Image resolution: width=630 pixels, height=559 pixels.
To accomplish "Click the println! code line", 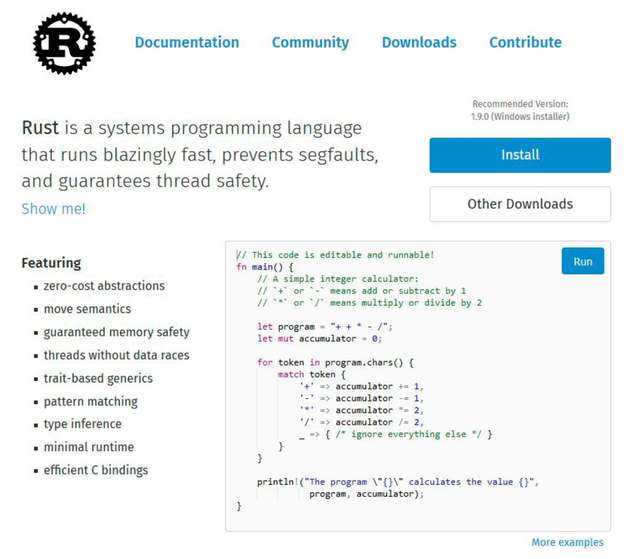I will pyautogui.click(x=398, y=482).
